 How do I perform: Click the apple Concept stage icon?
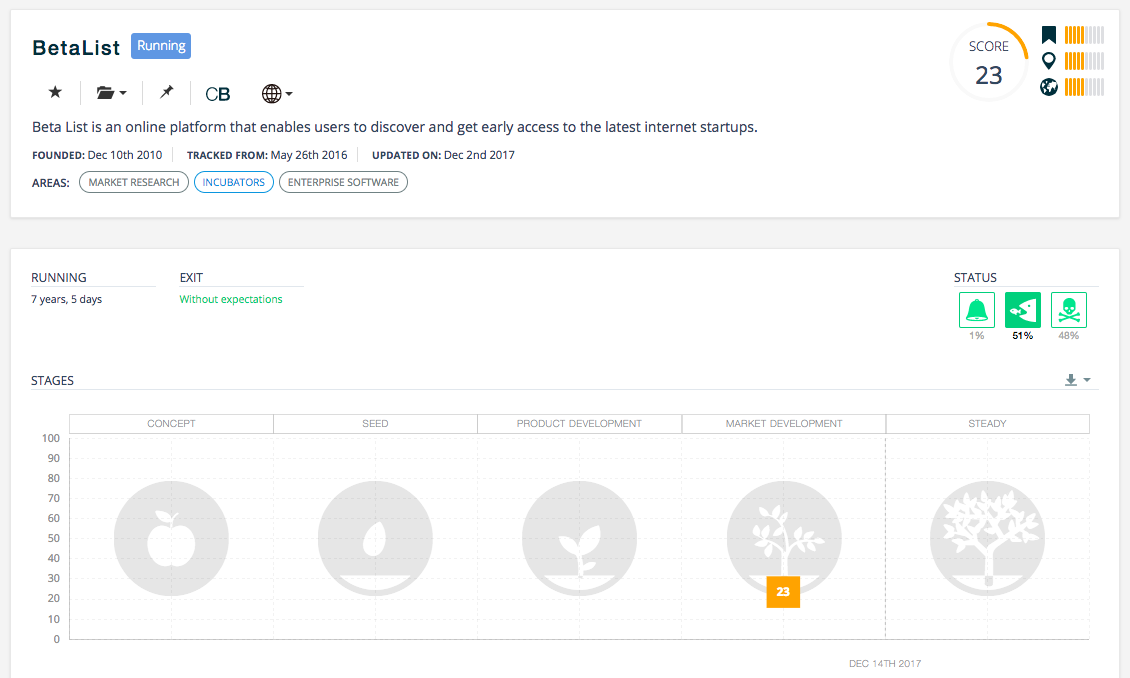(171, 537)
